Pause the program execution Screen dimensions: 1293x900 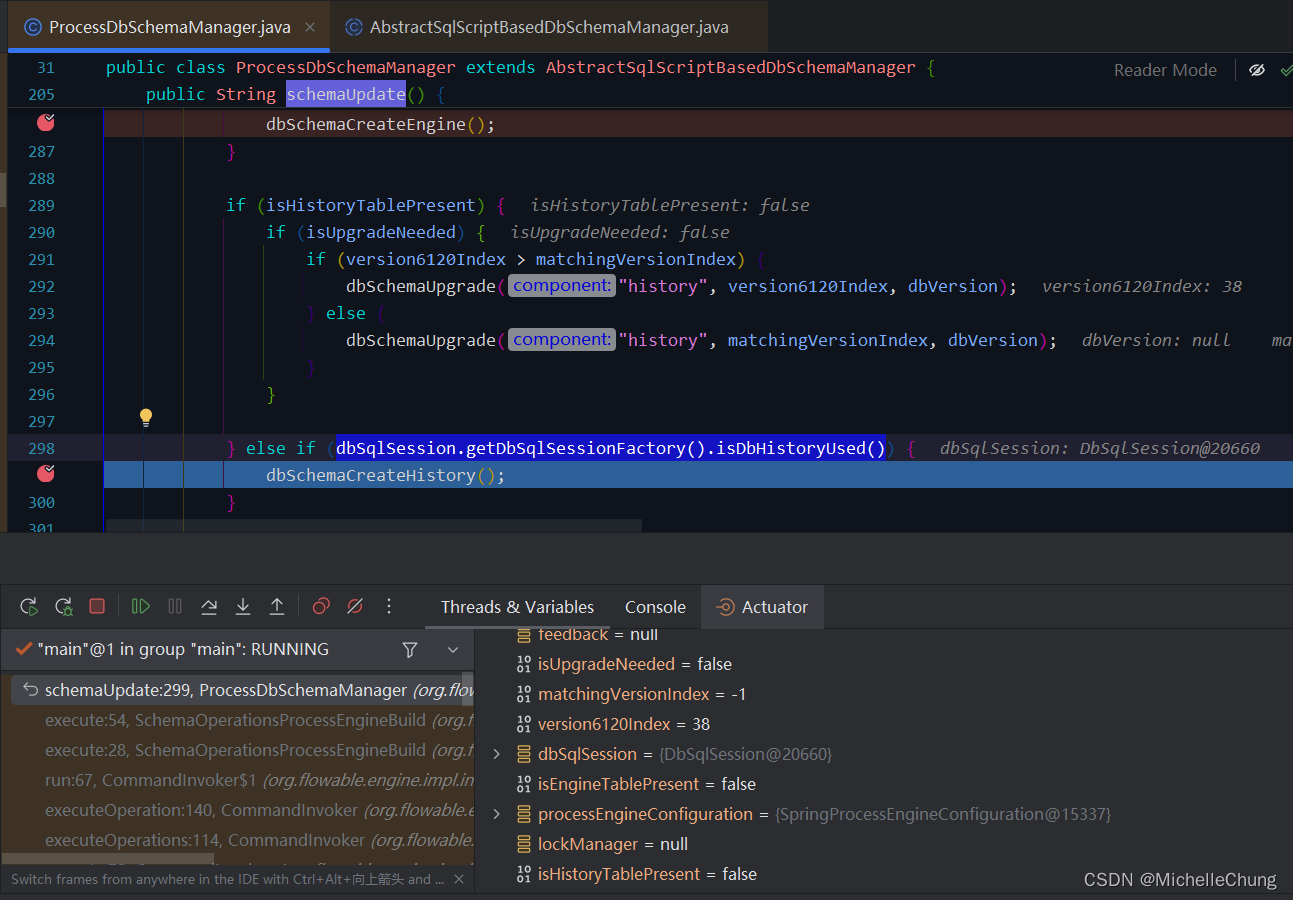coord(175,606)
